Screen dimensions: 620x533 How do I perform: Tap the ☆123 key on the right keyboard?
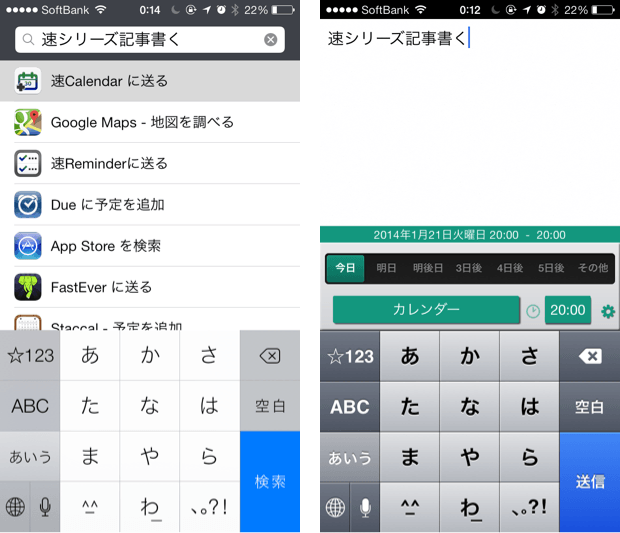[350, 356]
